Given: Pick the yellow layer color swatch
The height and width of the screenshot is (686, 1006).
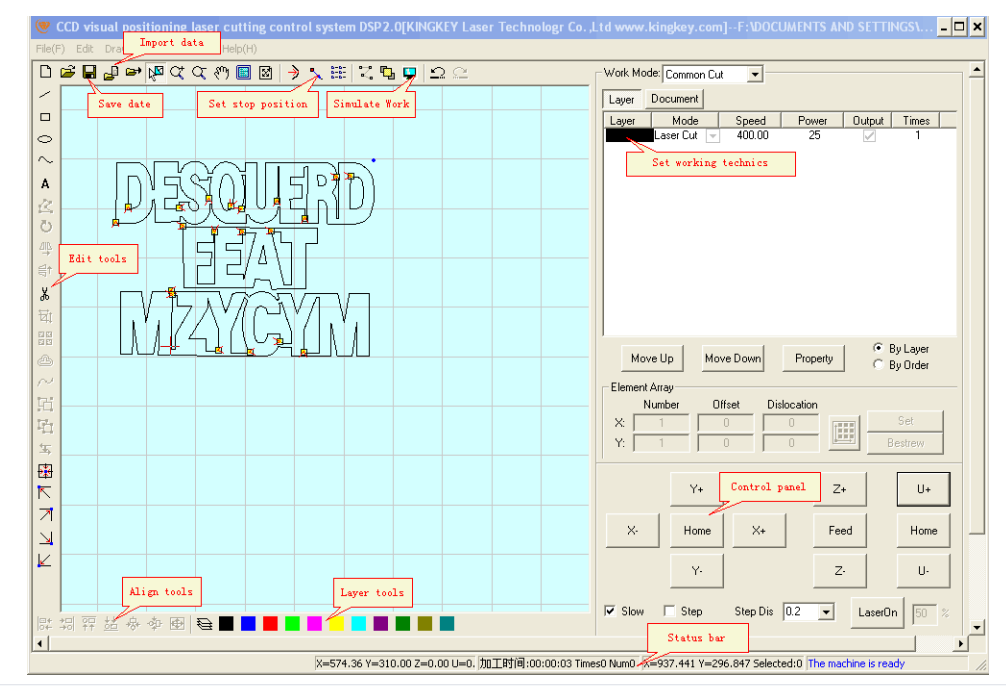Looking at the screenshot, I should pyautogui.click(x=336, y=624).
